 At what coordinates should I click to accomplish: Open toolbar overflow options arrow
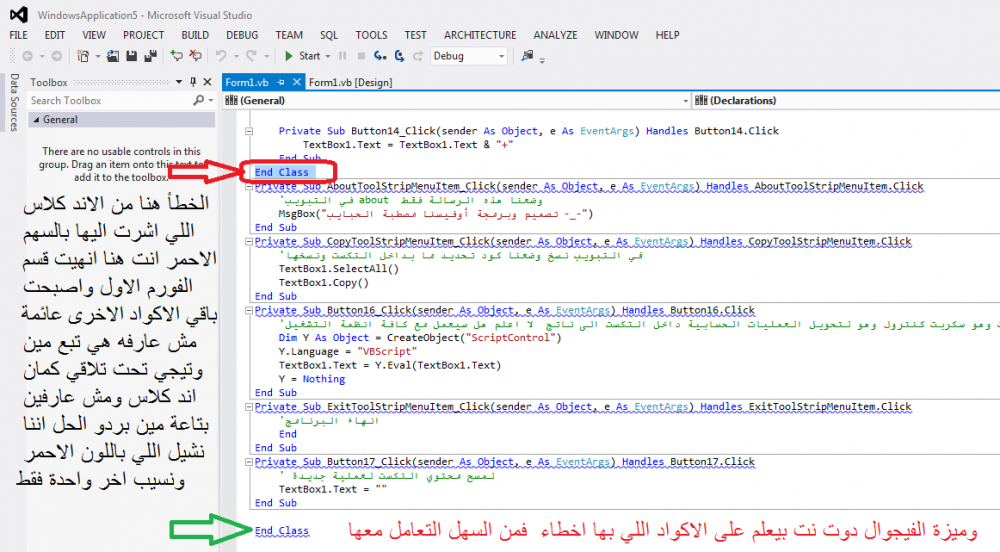click(542, 61)
